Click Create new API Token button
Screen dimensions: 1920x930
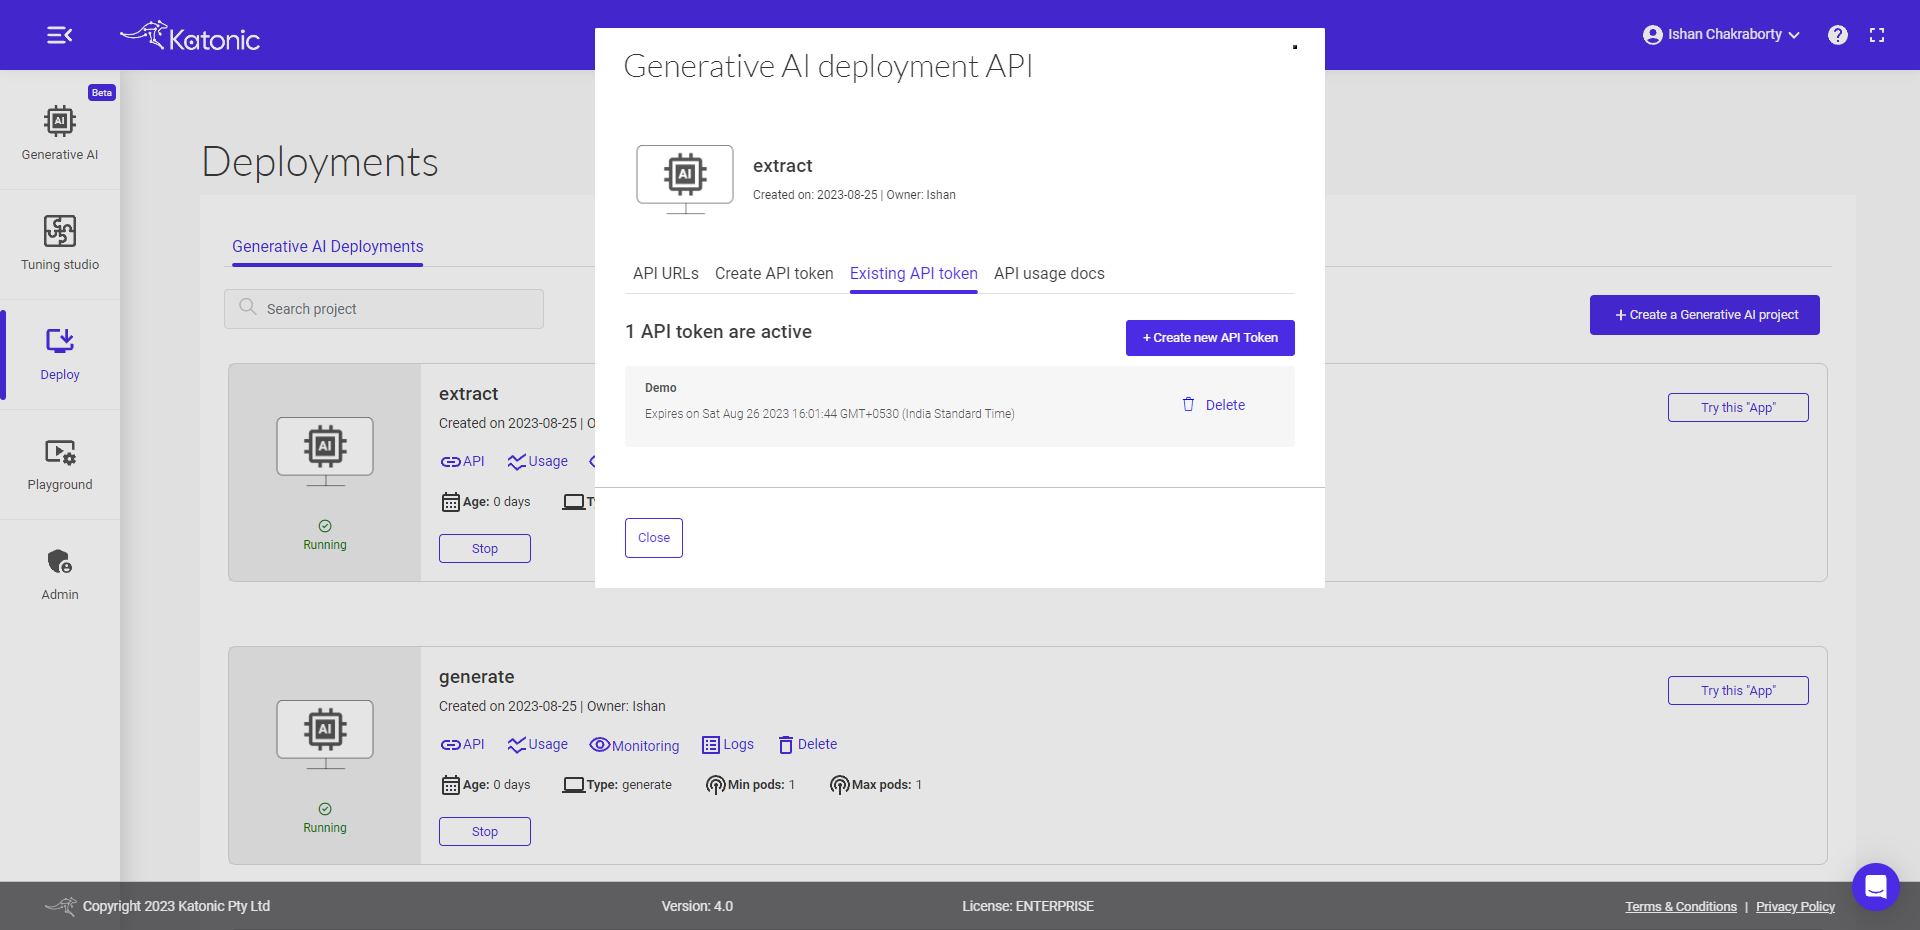click(x=1210, y=338)
